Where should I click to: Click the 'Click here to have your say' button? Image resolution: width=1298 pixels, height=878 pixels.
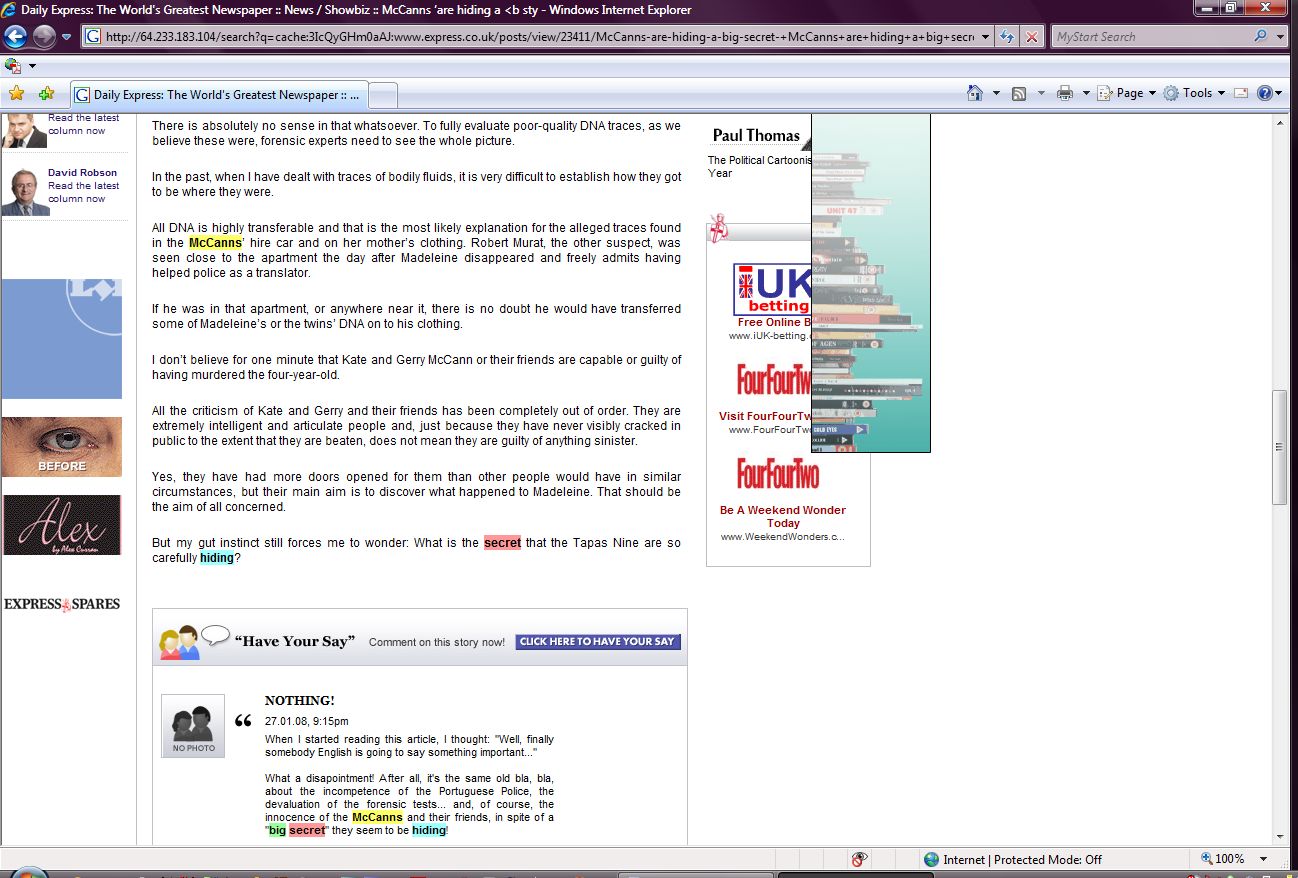click(x=597, y=642)
